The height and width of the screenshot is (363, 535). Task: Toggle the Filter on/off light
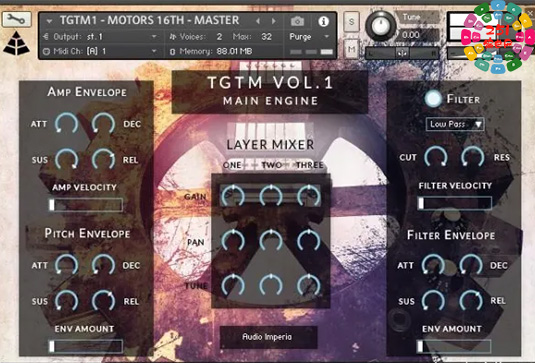click(433, 99)
